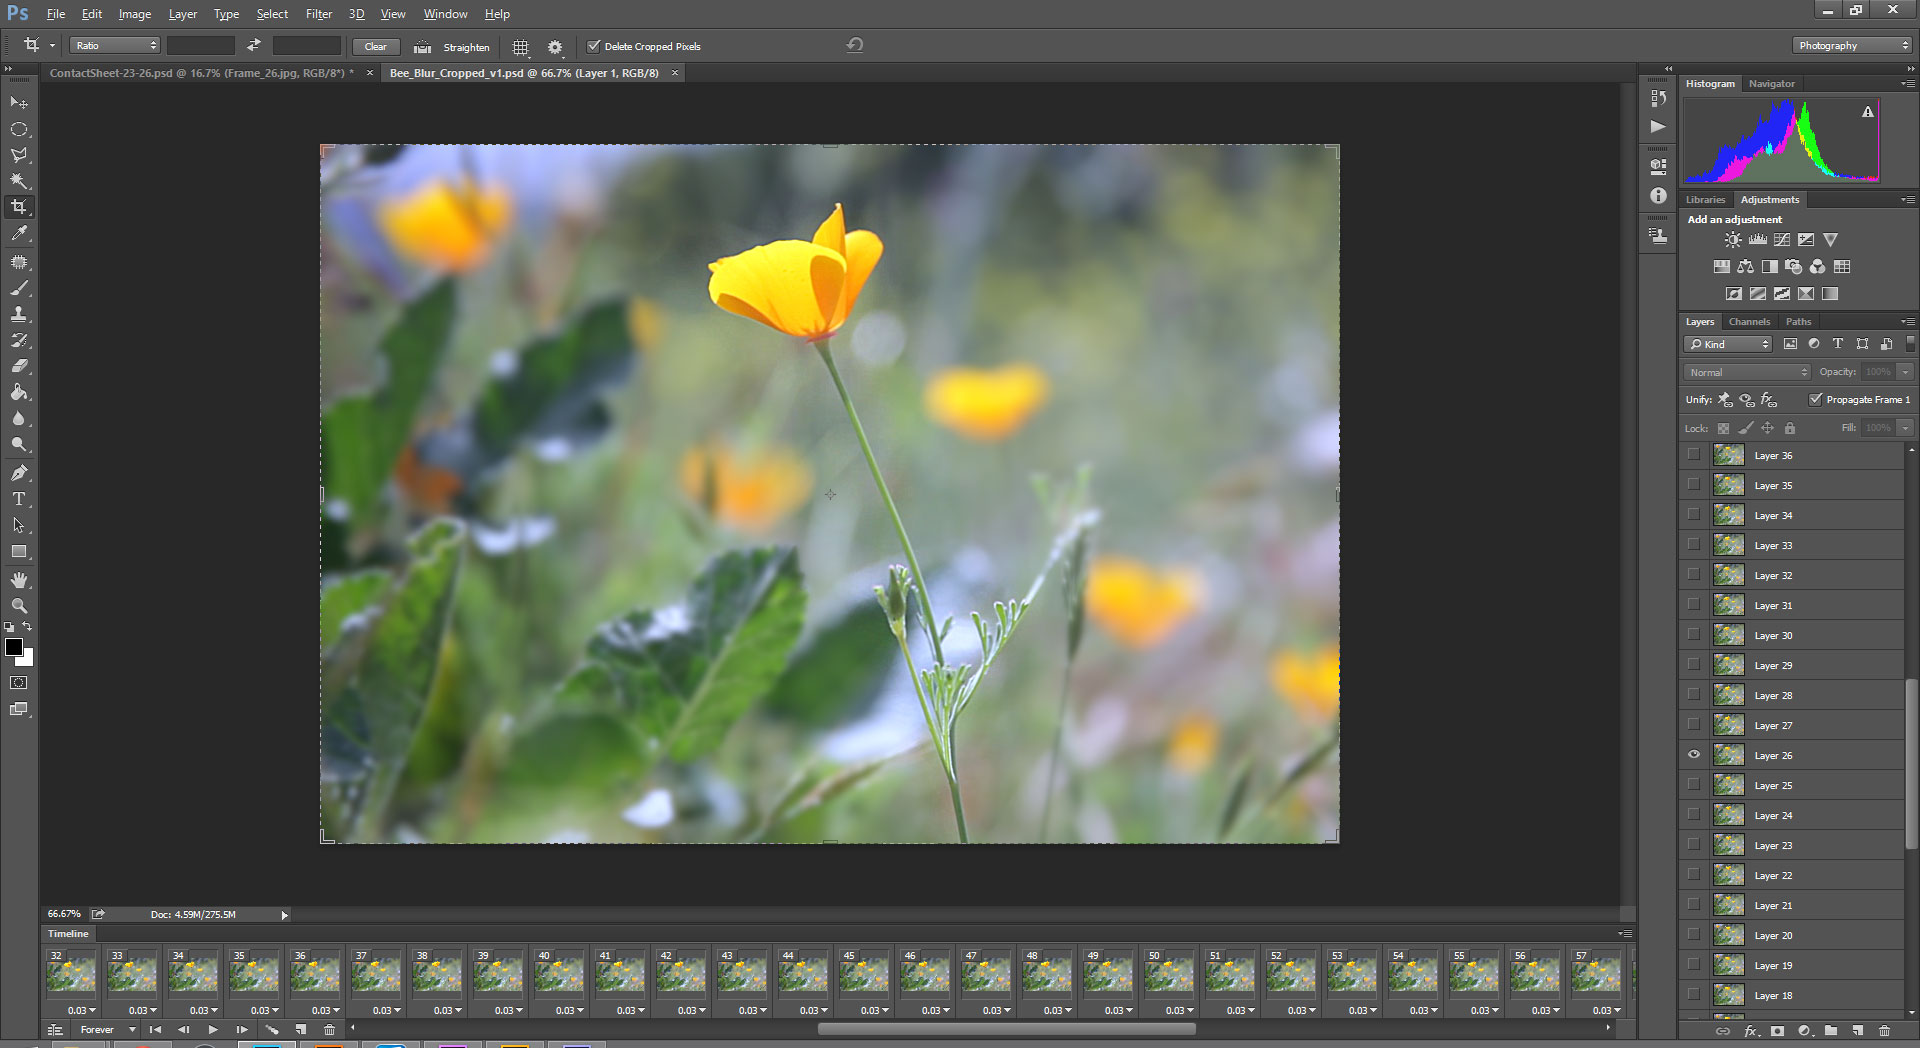This screenshot has width=1920, height=1048.
Task: Switch to ContactSheet-23-26.psd document tab
Action: tap(202, 73)
